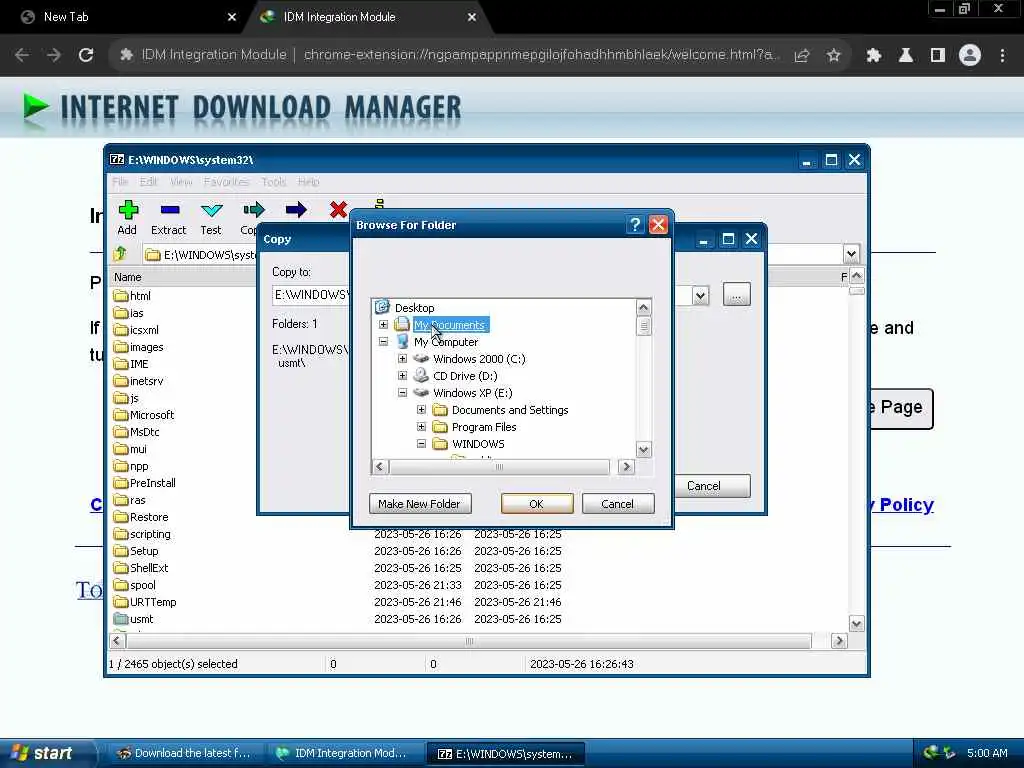Collapse My Computer tree node
This screenshot has width=1024, height=768.
pos(383,342)
